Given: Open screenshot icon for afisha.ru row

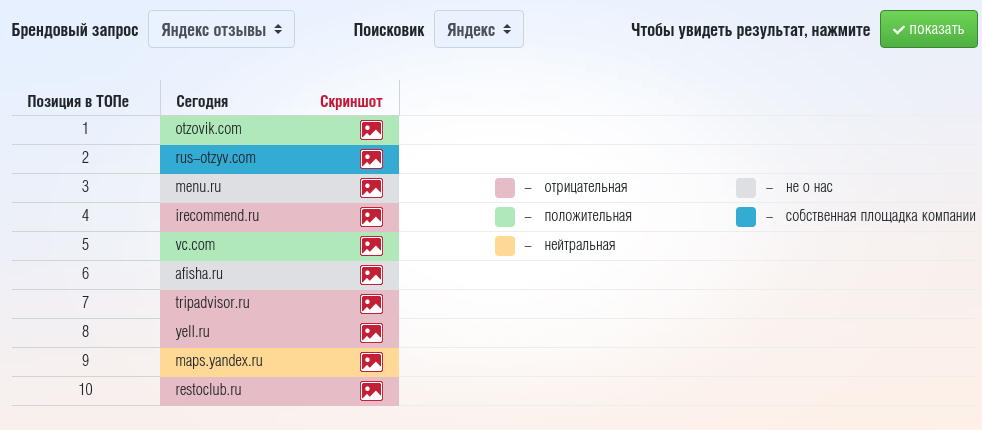Looking at the screenshot, I should click(x=371, y=275).
